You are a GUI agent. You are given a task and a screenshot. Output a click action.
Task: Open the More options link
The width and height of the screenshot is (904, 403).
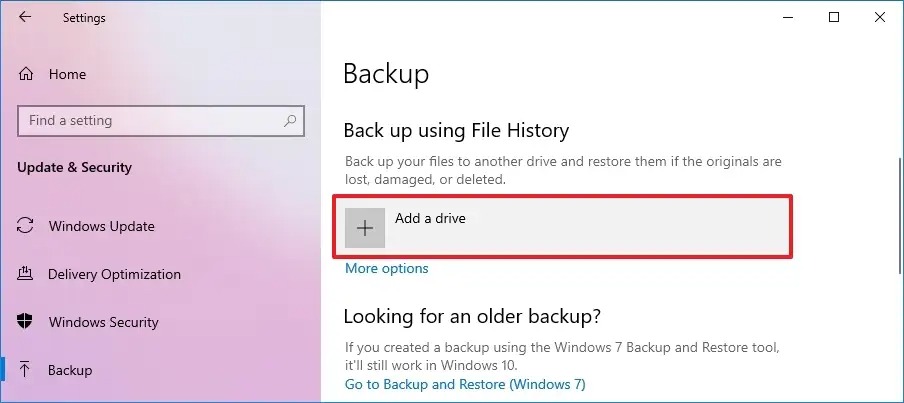pos(387,268)
